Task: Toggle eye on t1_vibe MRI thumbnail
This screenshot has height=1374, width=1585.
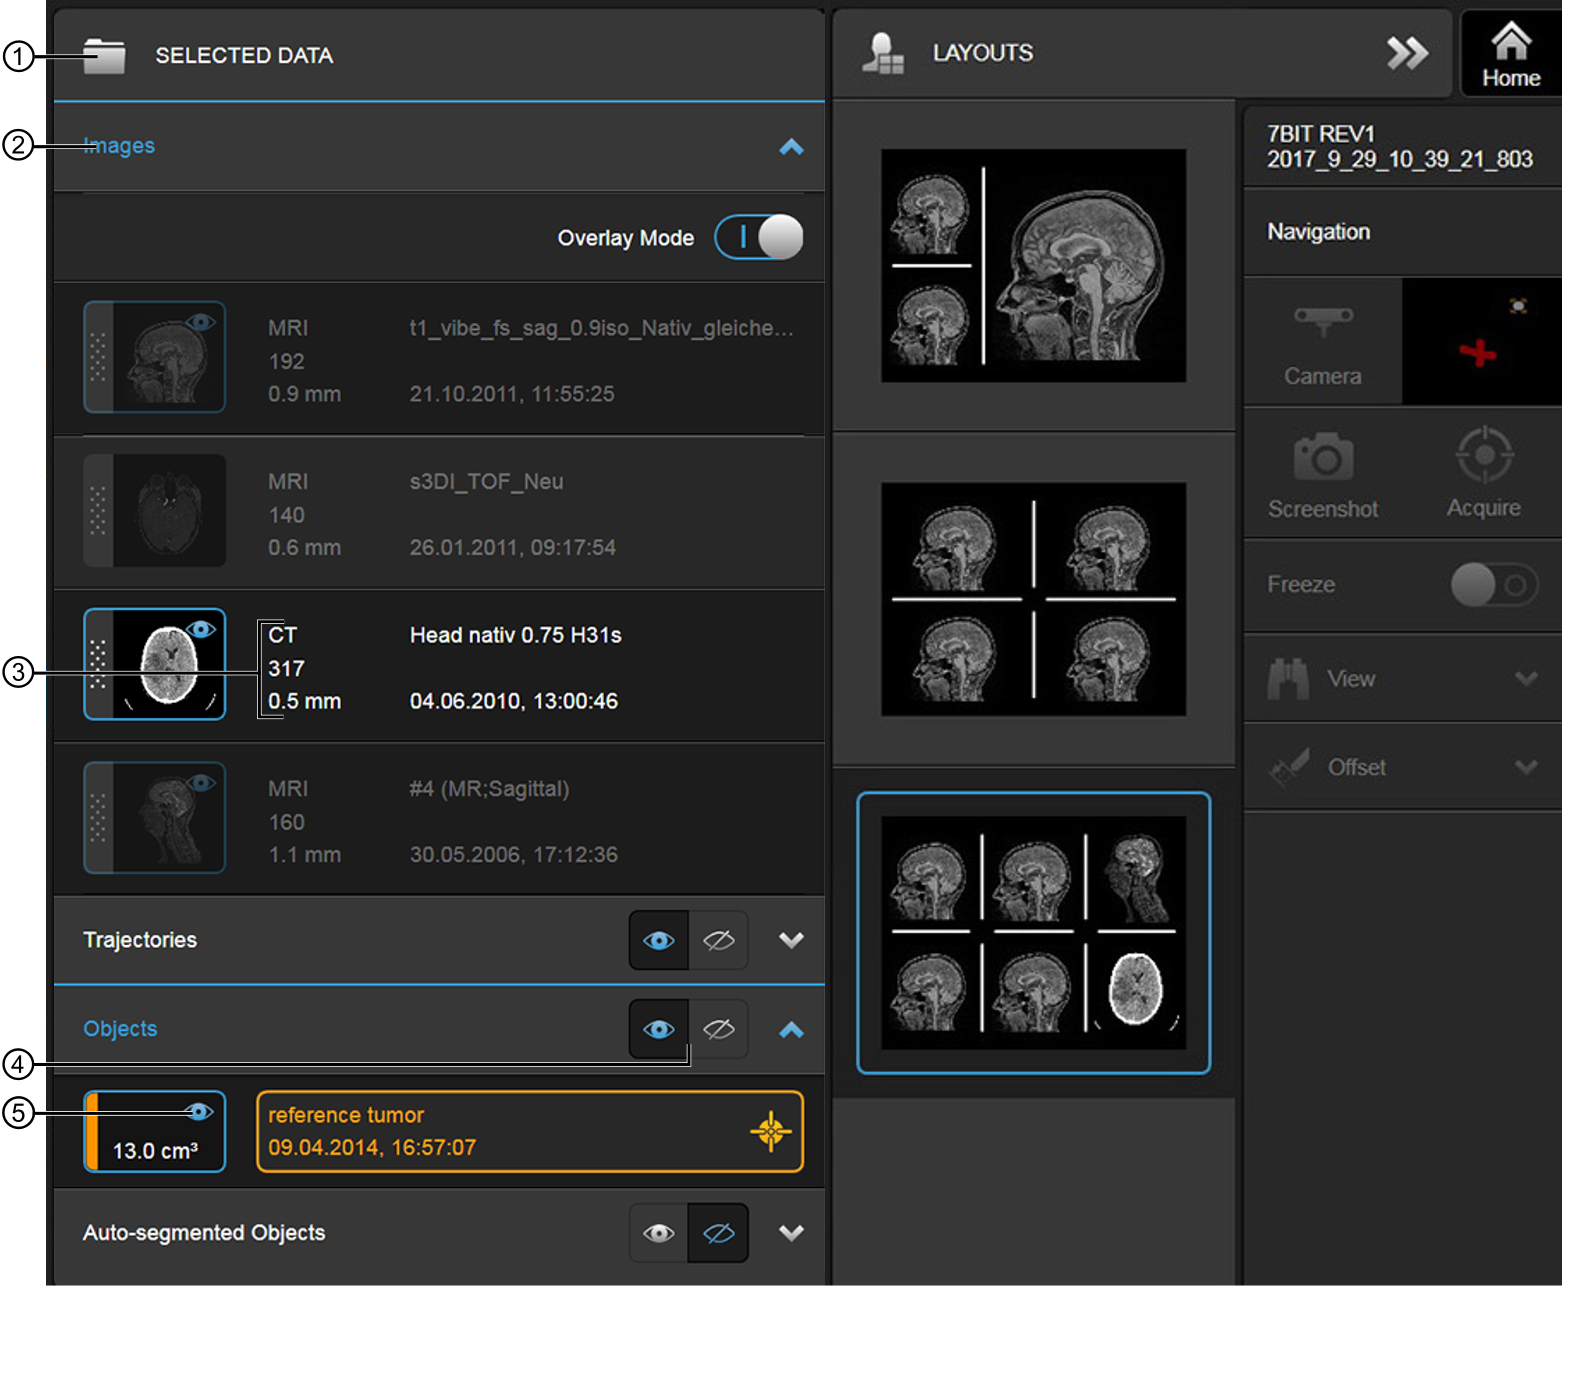Action: (x=201, y=322)
